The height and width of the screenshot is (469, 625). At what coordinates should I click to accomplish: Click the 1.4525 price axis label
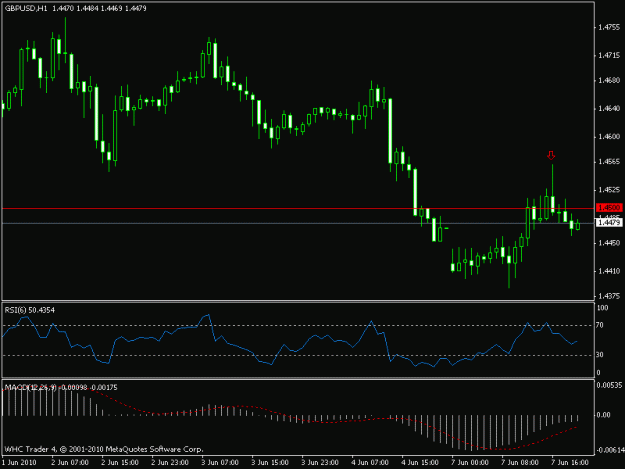click(609, 190)
